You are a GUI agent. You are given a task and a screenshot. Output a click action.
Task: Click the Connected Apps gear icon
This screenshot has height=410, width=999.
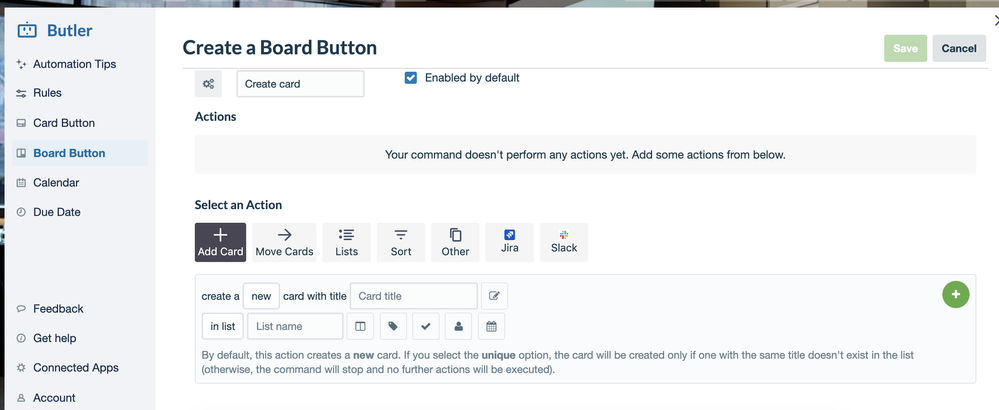pos(21,367)
